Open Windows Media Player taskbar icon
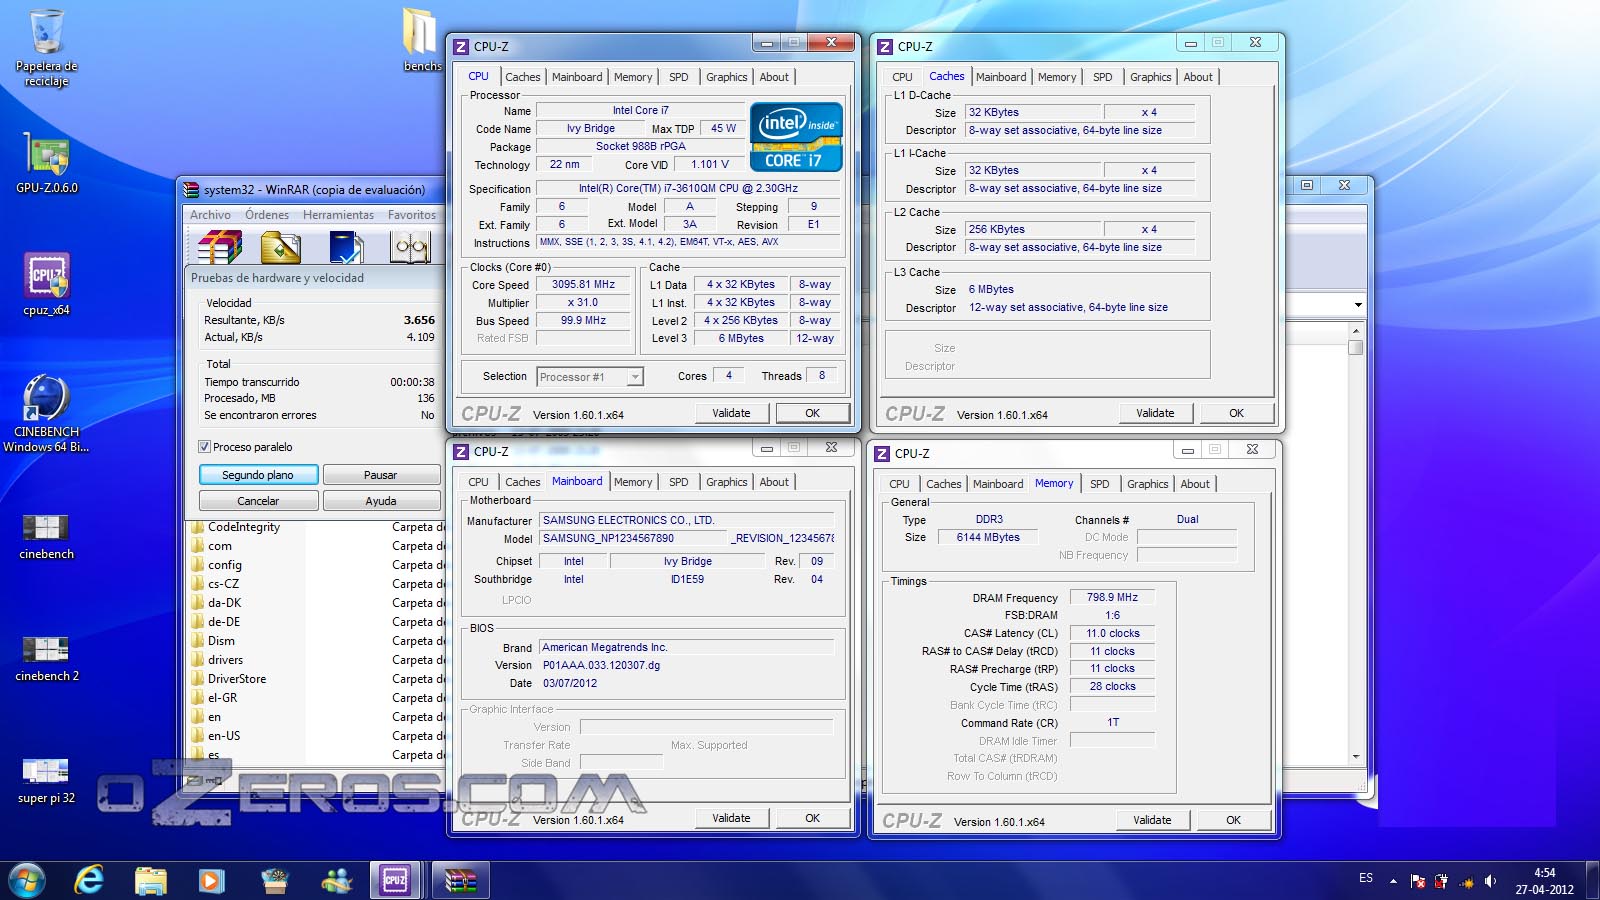Viewport: 1600px width, 900px height. [210, 880]
